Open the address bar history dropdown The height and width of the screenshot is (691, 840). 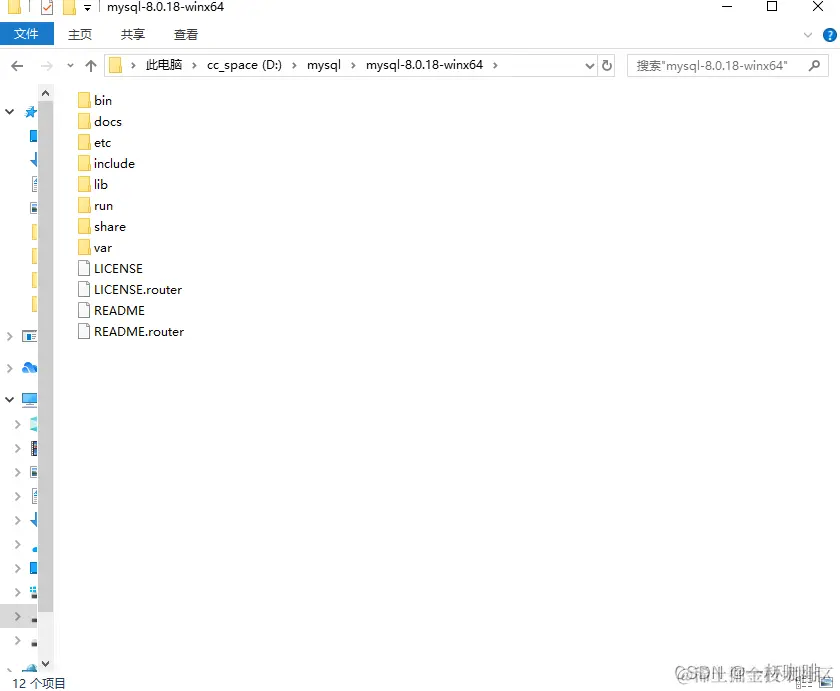pos(589,66)
